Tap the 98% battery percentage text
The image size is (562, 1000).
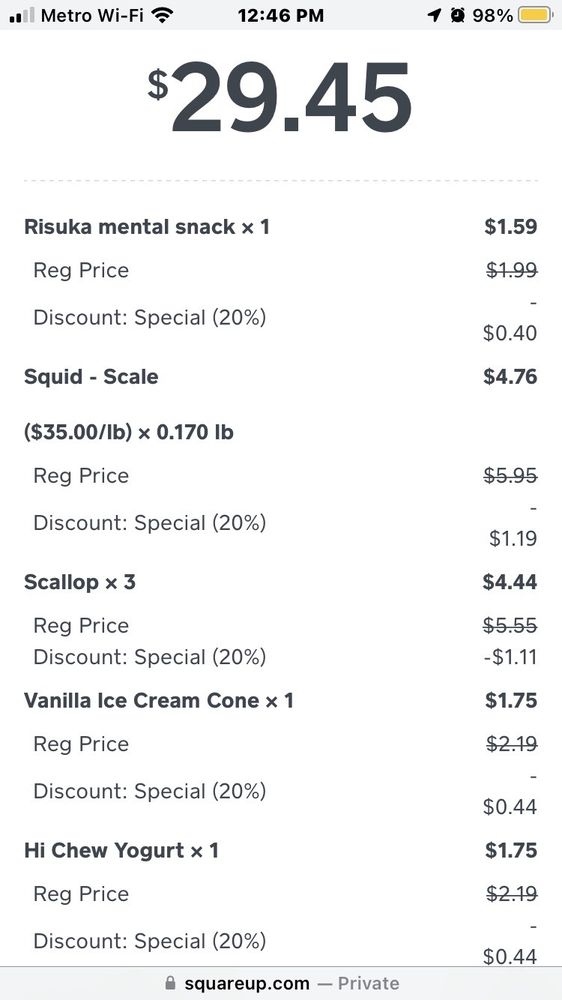click(492, 15)
